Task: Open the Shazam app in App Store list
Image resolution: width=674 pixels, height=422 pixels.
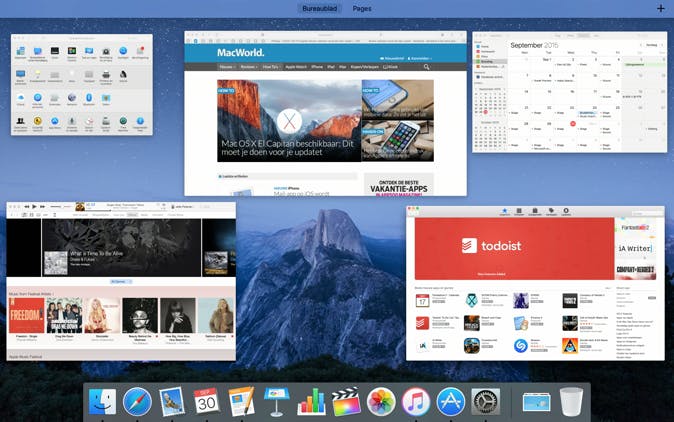Action: (521, 346)
